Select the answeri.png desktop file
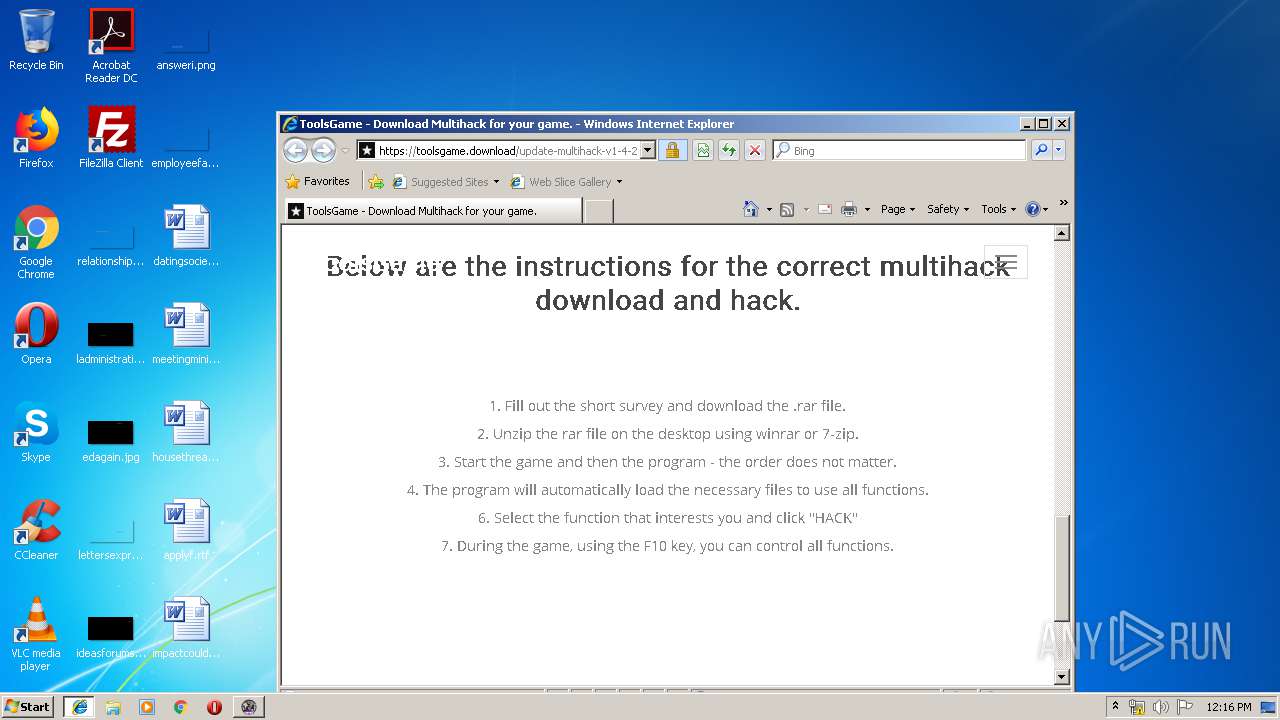 pos(186,48)
